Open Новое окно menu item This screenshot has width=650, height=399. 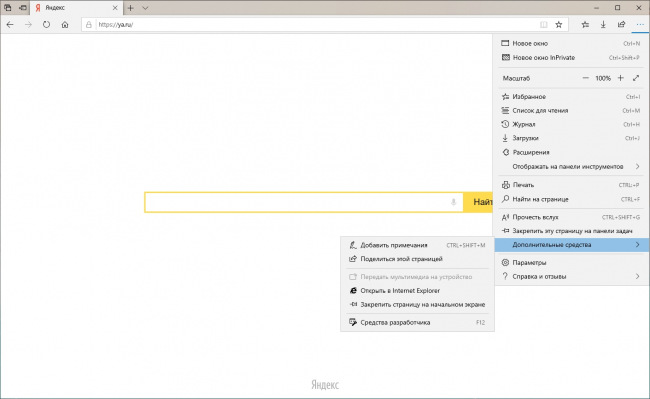(x=571, y=44)
